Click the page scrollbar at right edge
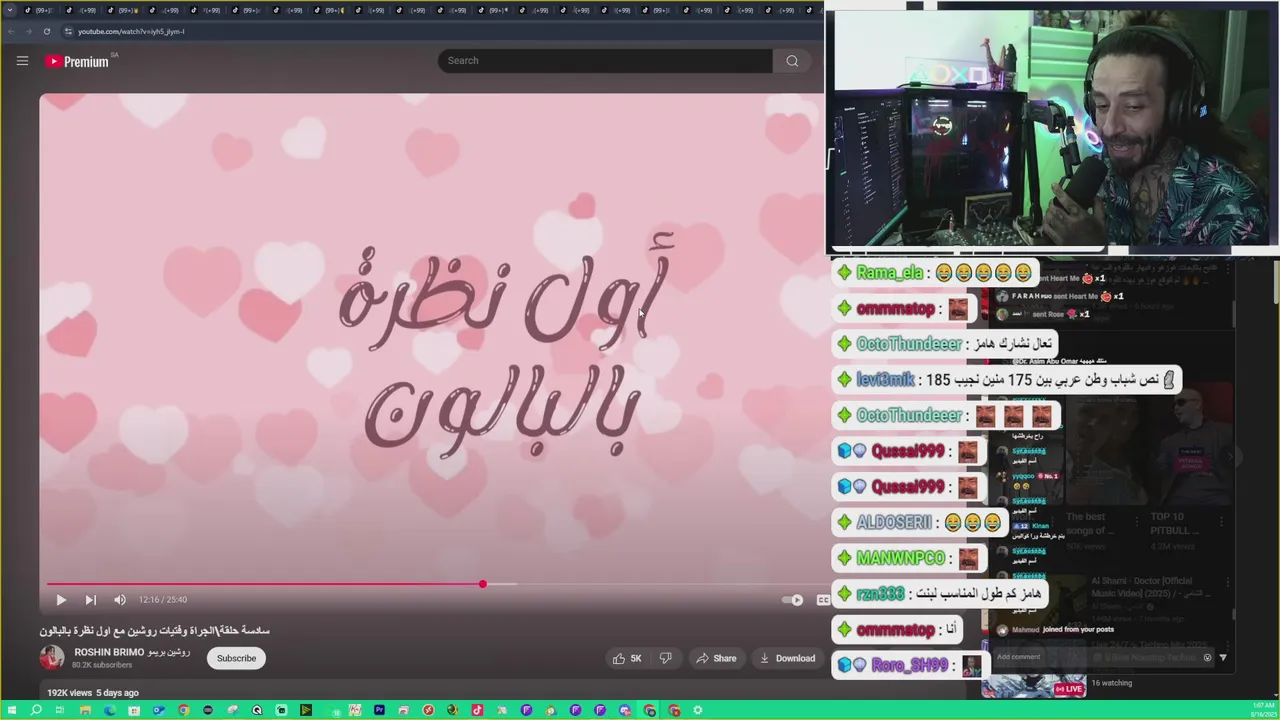This screenshot has height=720, width=1280. point(1276,280)
